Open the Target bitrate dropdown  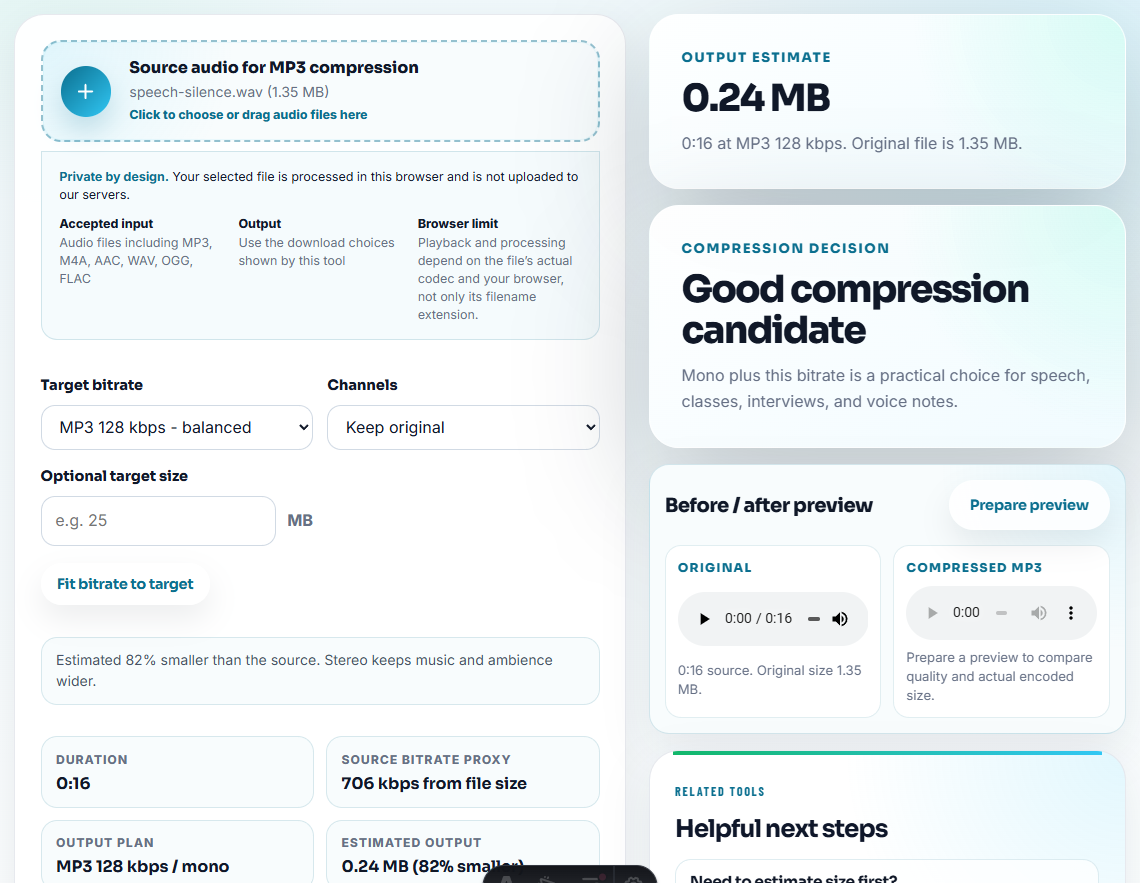click(177, 427)
